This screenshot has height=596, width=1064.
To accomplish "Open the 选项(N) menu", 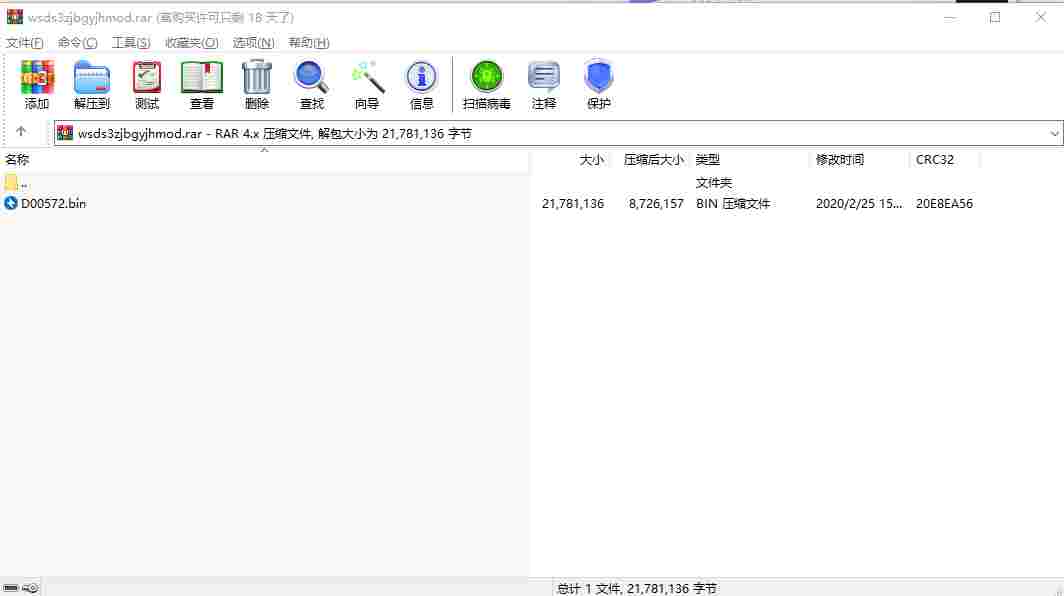I will (x=253, y=43).
